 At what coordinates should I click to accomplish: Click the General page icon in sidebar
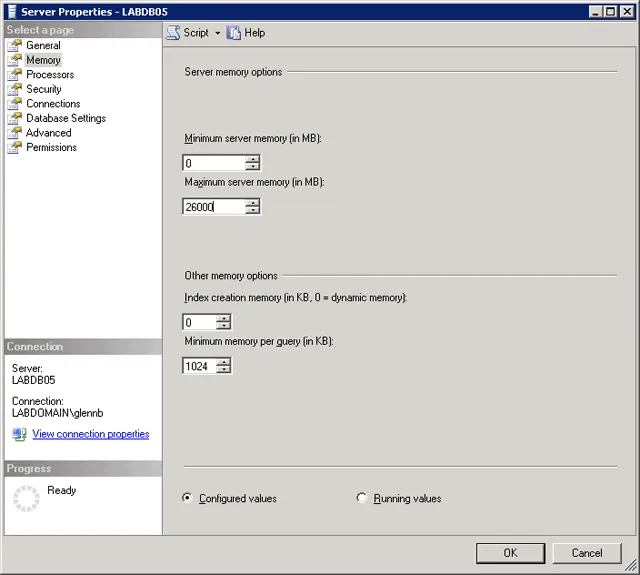pyautogui.click(x=14, y=46)
